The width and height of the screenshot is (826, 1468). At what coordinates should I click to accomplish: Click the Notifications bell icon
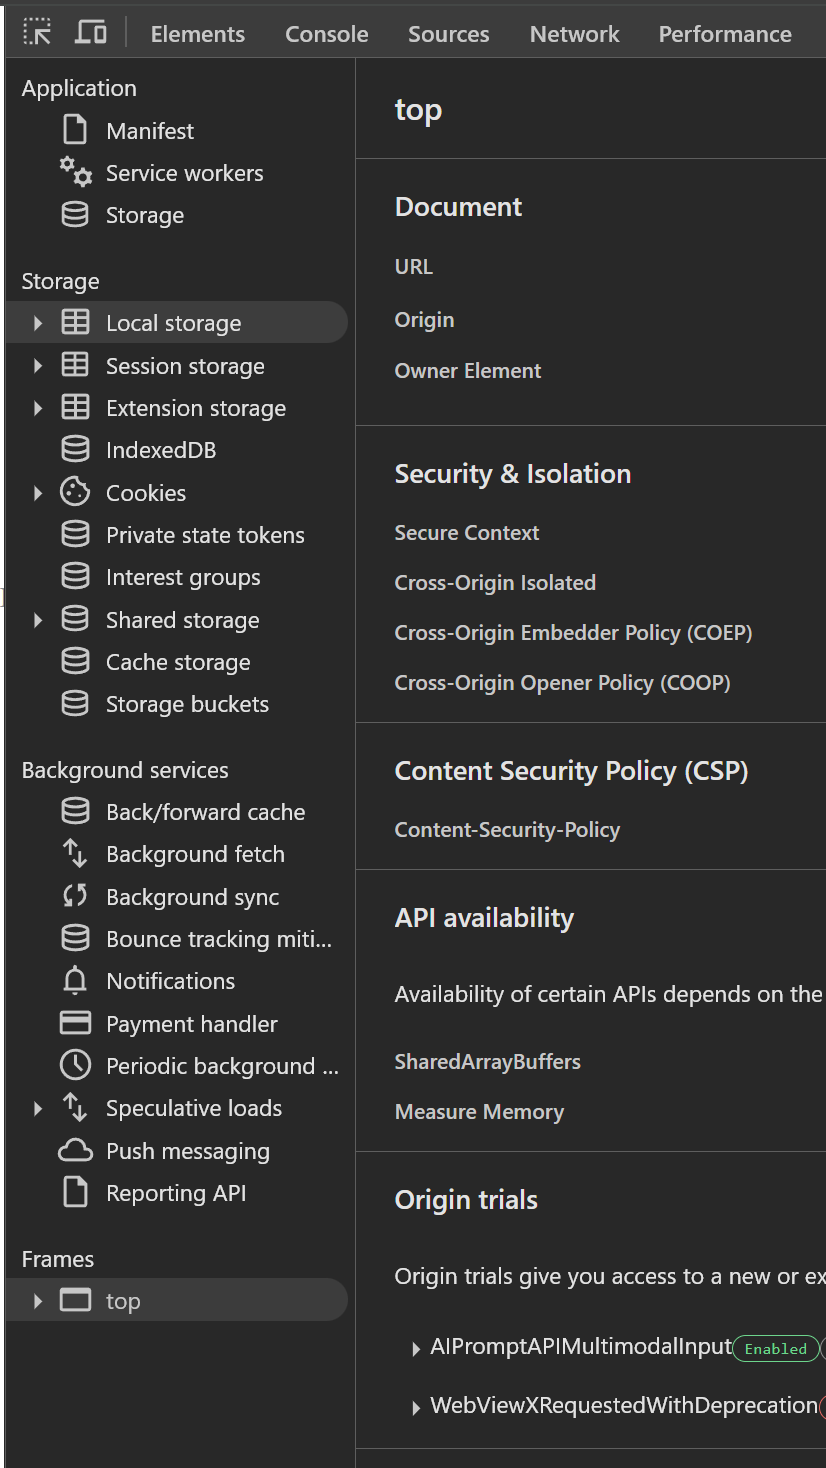[x=75, y=981]
